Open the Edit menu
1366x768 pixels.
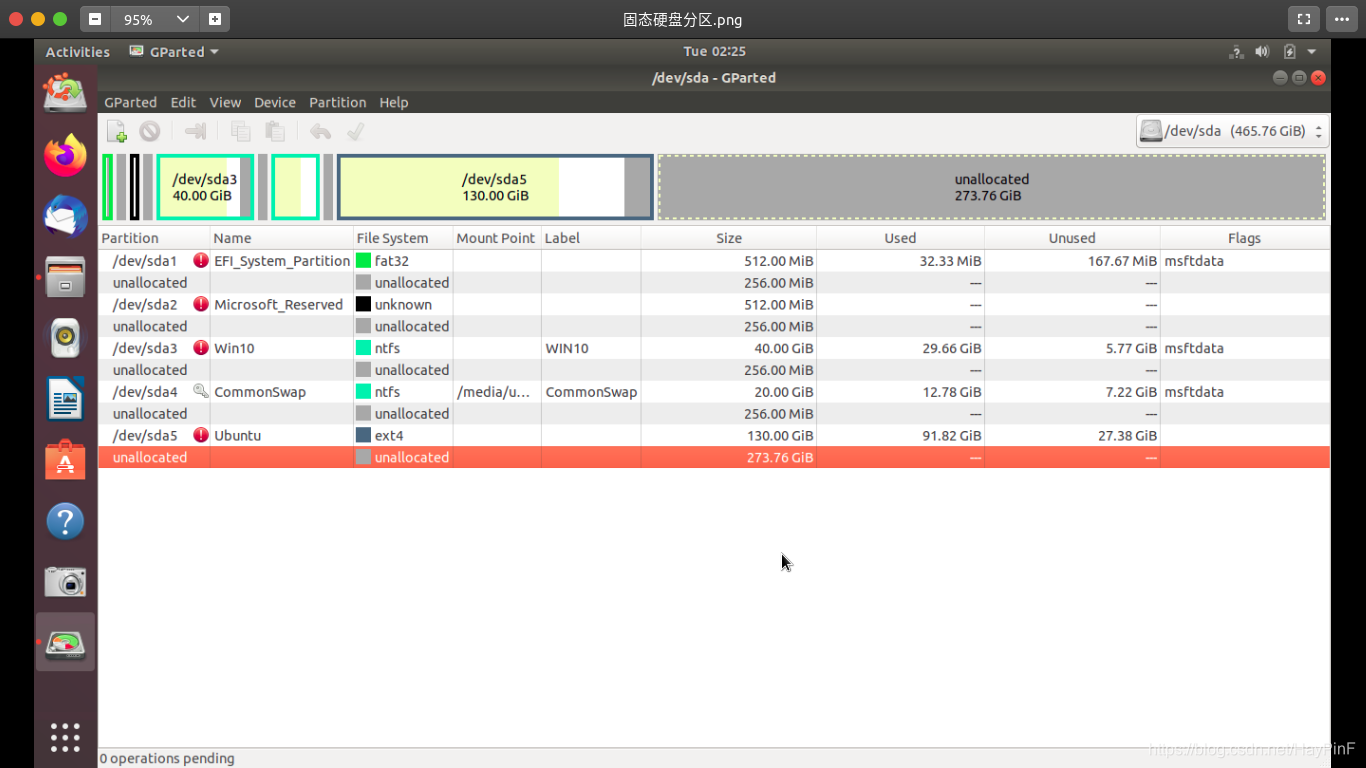[x=183, y=102]
